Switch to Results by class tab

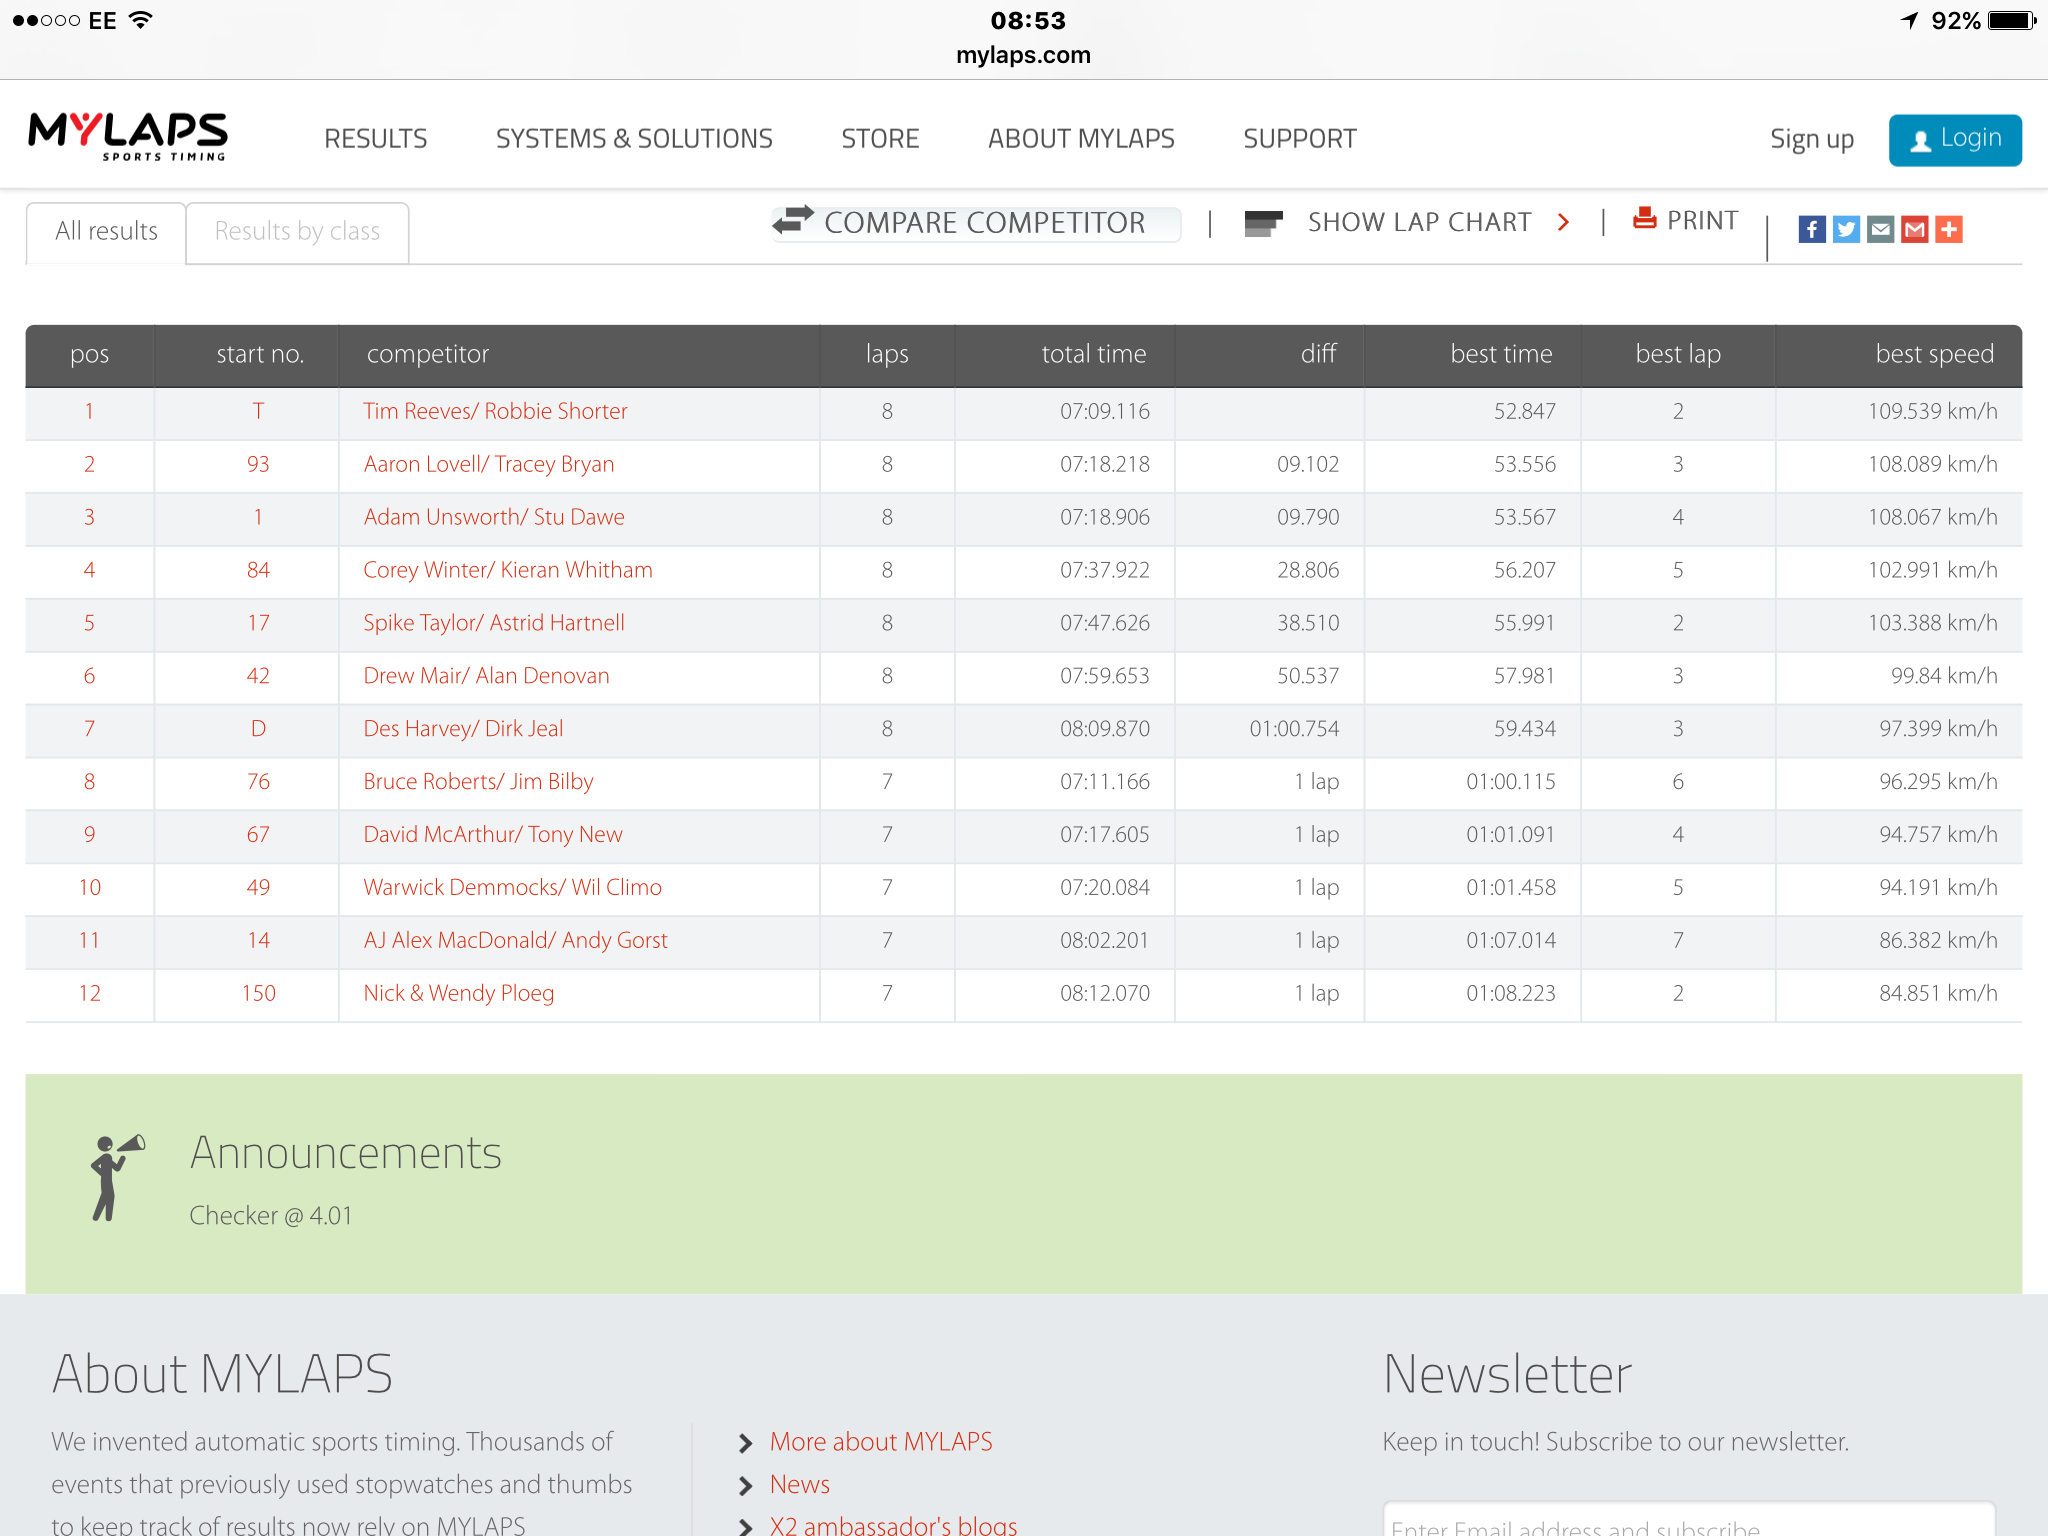pyautogui.click(x=297, y=232)
